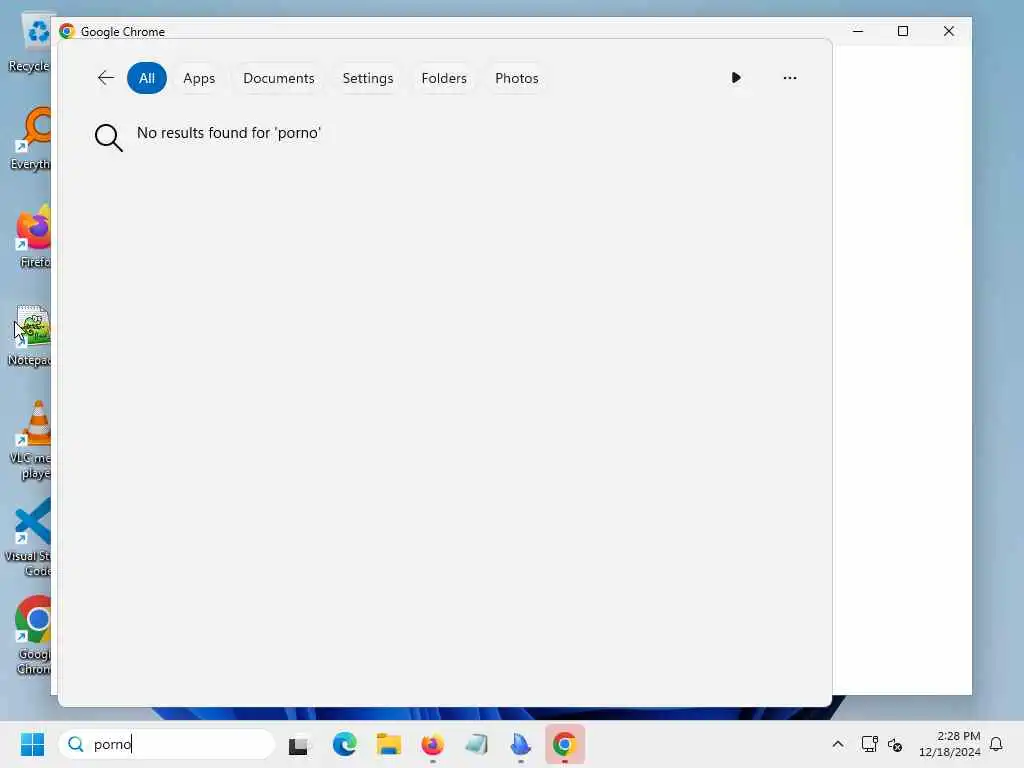Click the muted volume tray icon

click(895, 744)
